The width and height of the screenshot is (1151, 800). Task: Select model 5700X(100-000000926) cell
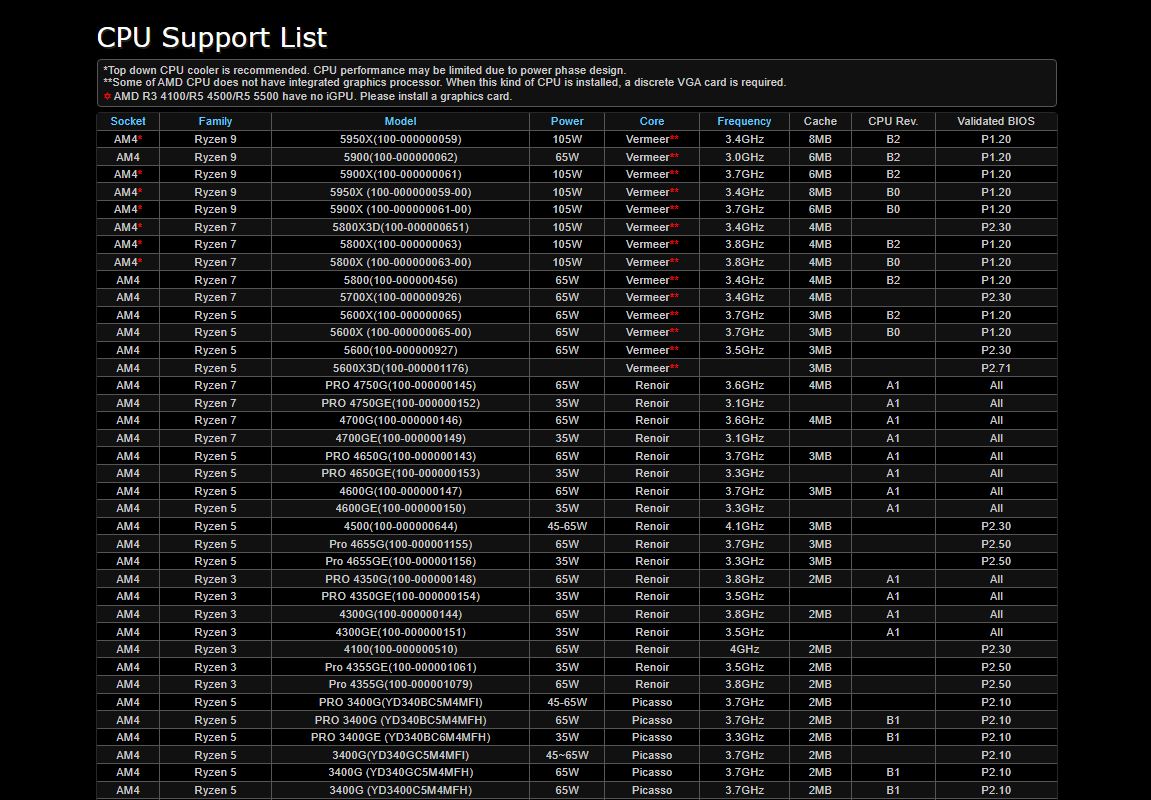tap(400, 297)
